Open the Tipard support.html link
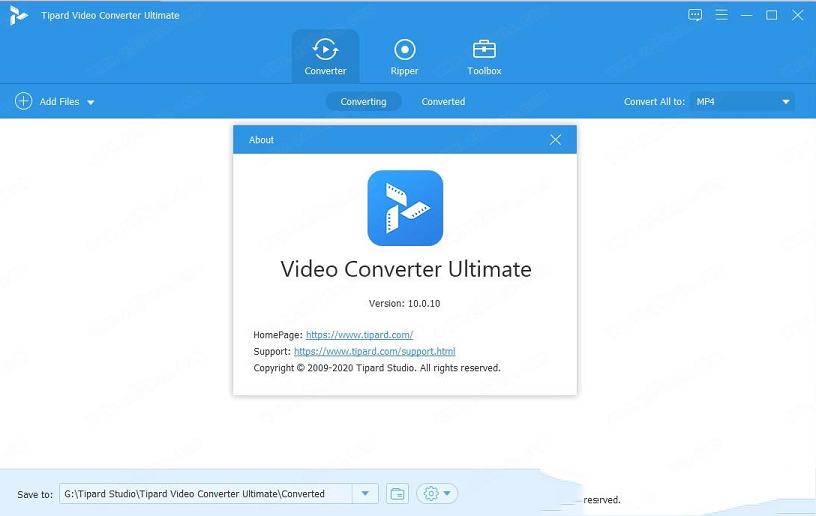Image resolution: width=816 pixels, height=516 pixels. pos(374,351)
